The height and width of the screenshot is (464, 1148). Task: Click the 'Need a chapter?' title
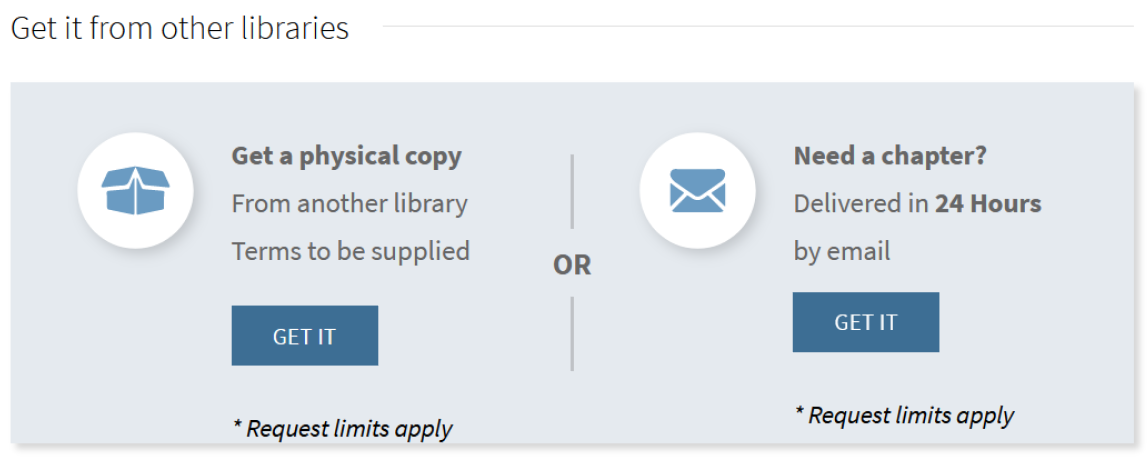pos(890,156)
